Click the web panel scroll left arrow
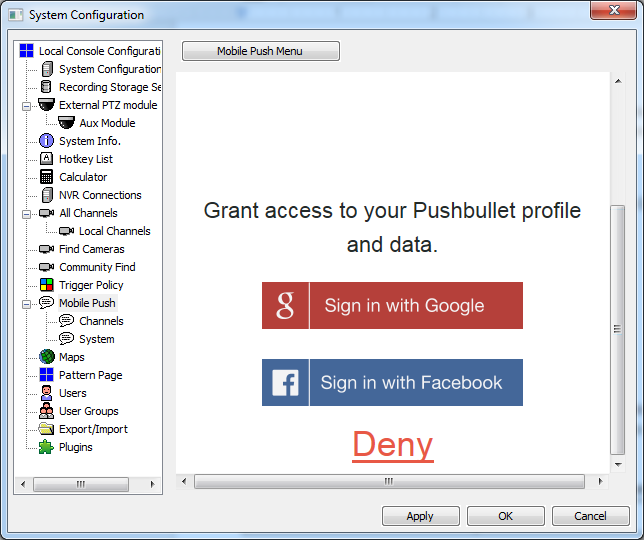 coord(184,481)
